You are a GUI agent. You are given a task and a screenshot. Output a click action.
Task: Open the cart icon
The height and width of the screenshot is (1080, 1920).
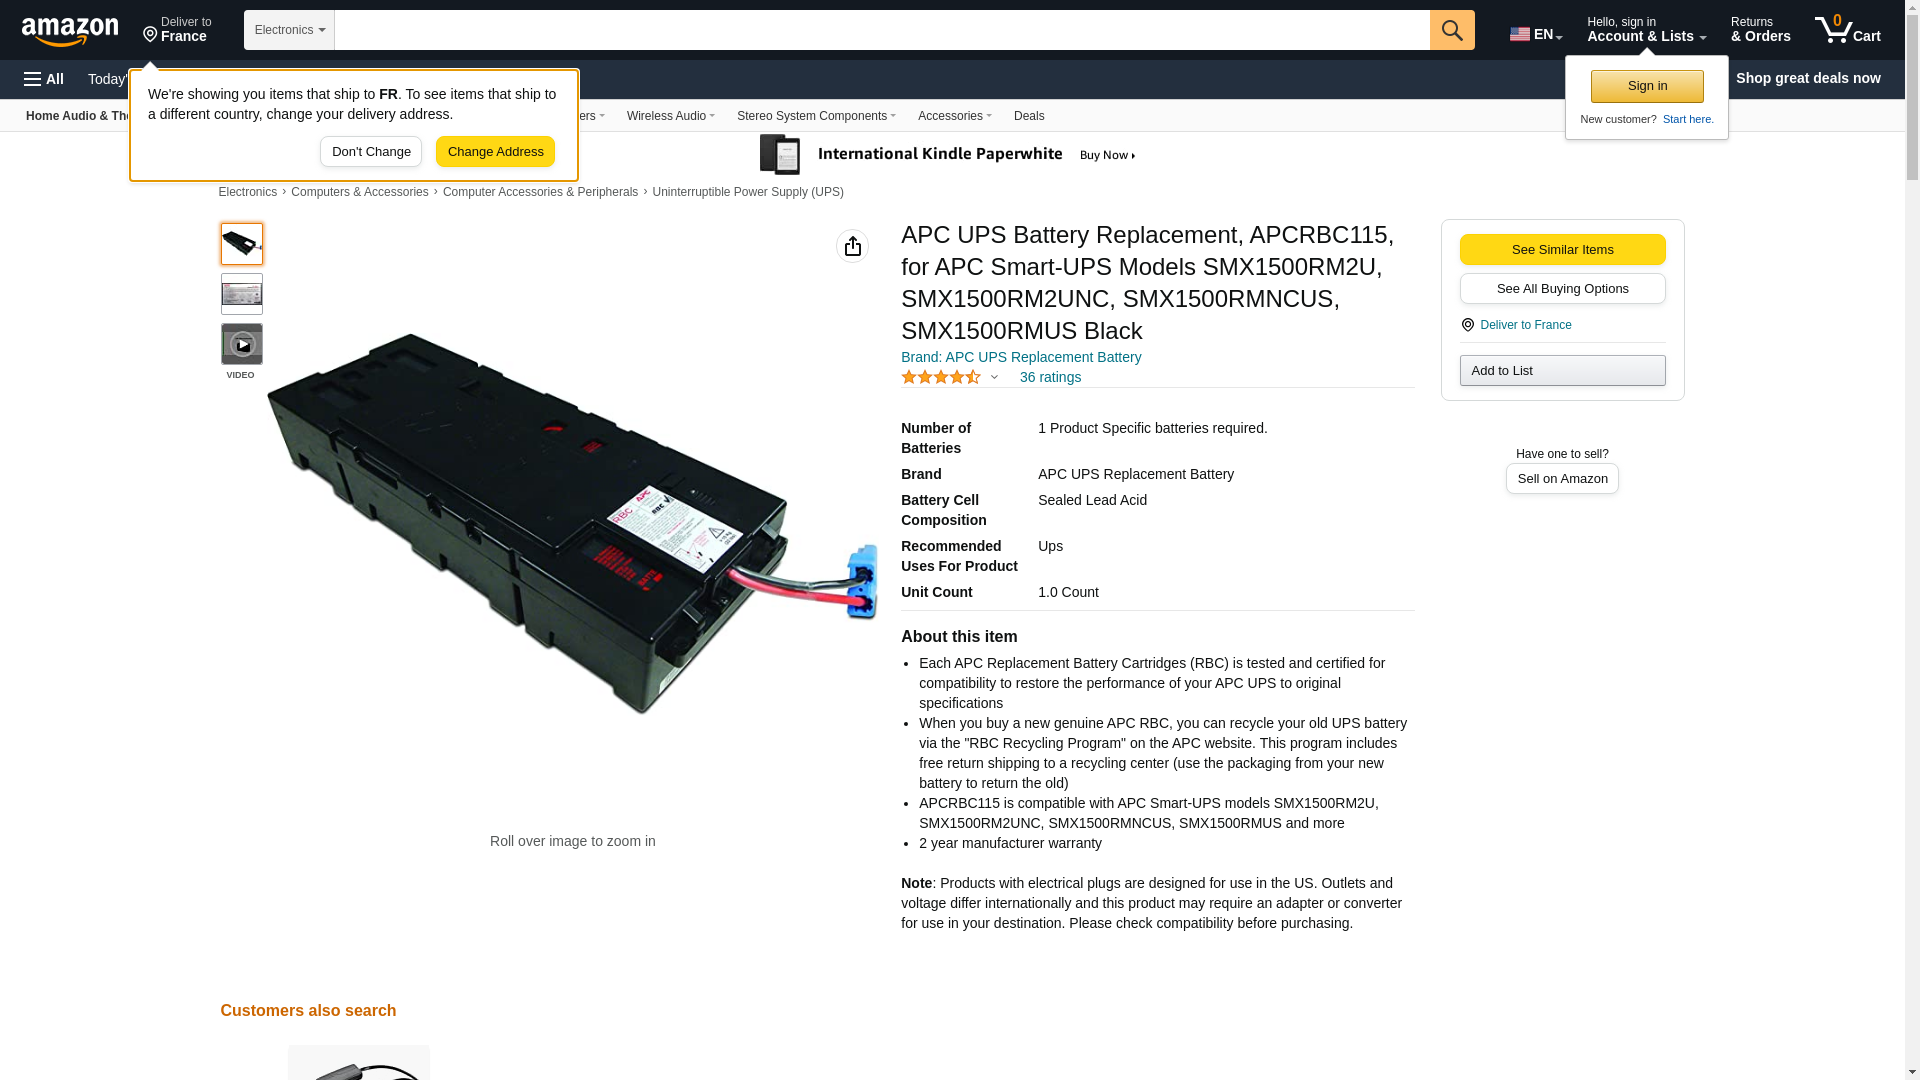[x=1848, y=30]
